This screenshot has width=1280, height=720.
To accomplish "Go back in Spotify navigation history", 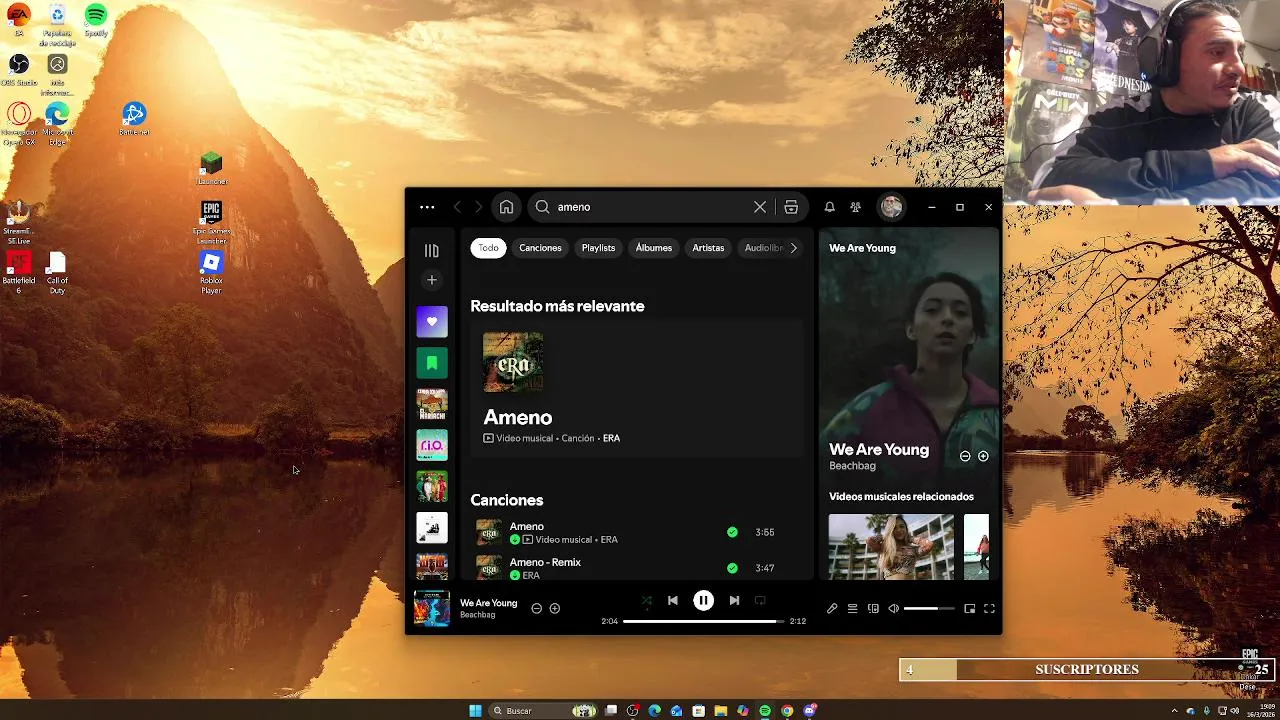I will click(x=457, y=207).
